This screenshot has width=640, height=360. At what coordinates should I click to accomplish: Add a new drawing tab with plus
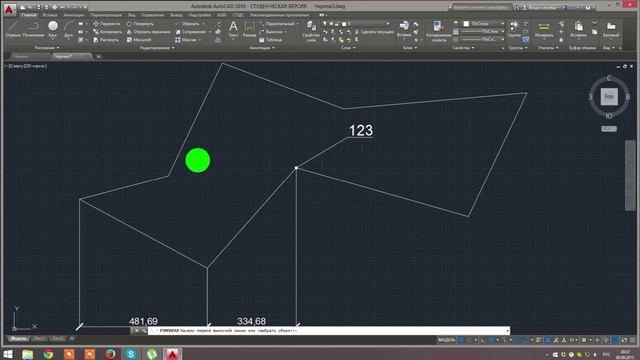tap(98, 56)
